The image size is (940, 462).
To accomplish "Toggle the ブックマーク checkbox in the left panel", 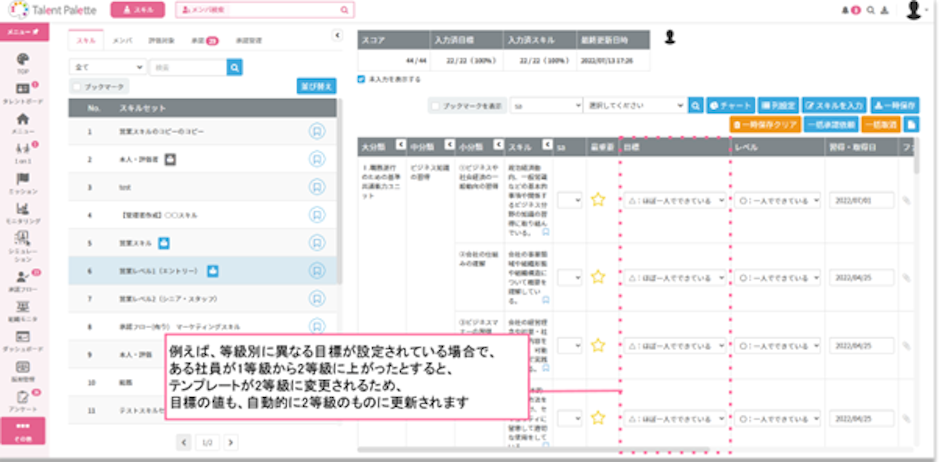I will coord(78,88).
